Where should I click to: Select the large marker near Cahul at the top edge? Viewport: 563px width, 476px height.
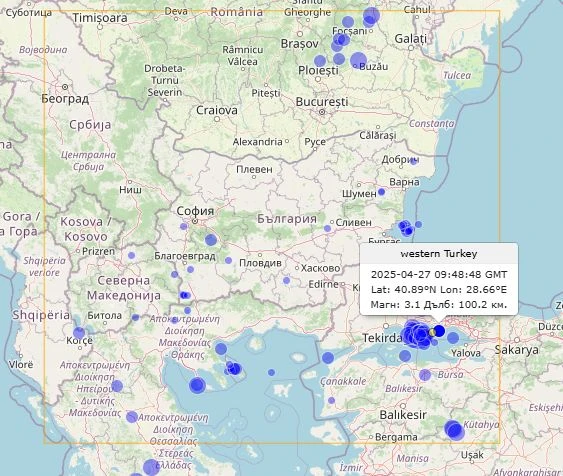(x=371, y=15)
